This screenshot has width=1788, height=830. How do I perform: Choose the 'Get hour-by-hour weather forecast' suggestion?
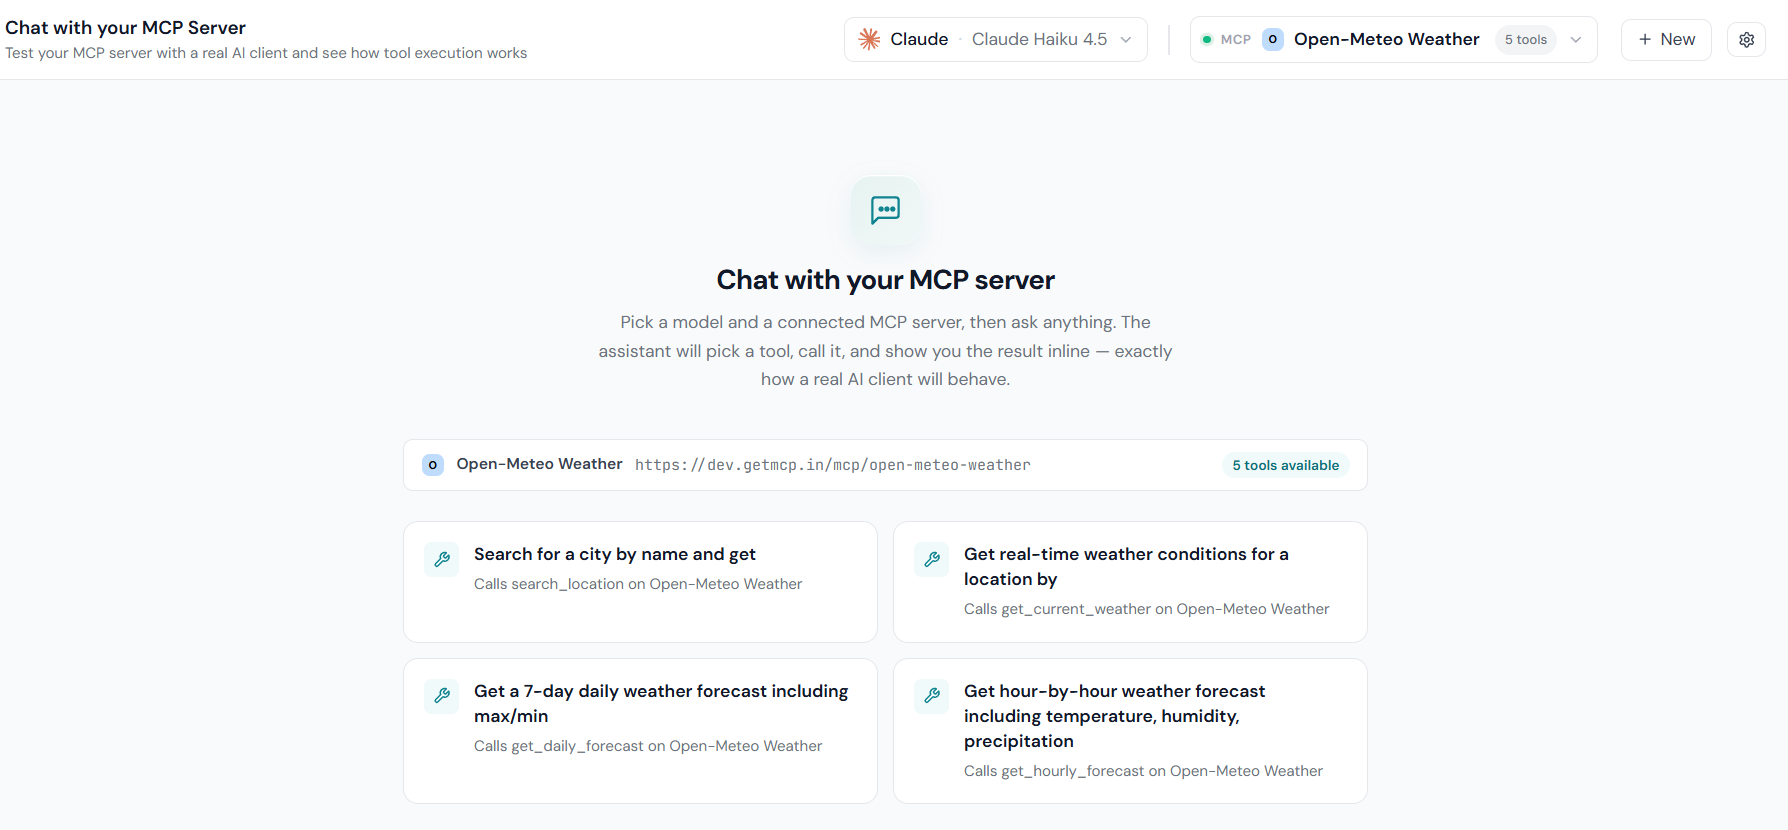tap(1130, 731)
